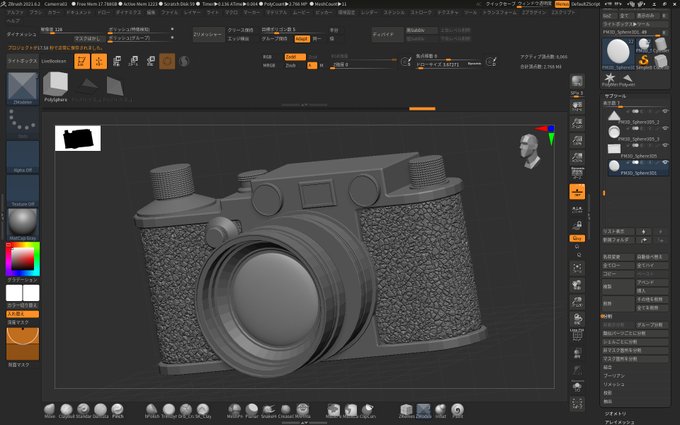Toggle eye visibility for PM3D_Sphere3D5_2 subtool

[x=665, y=112]
